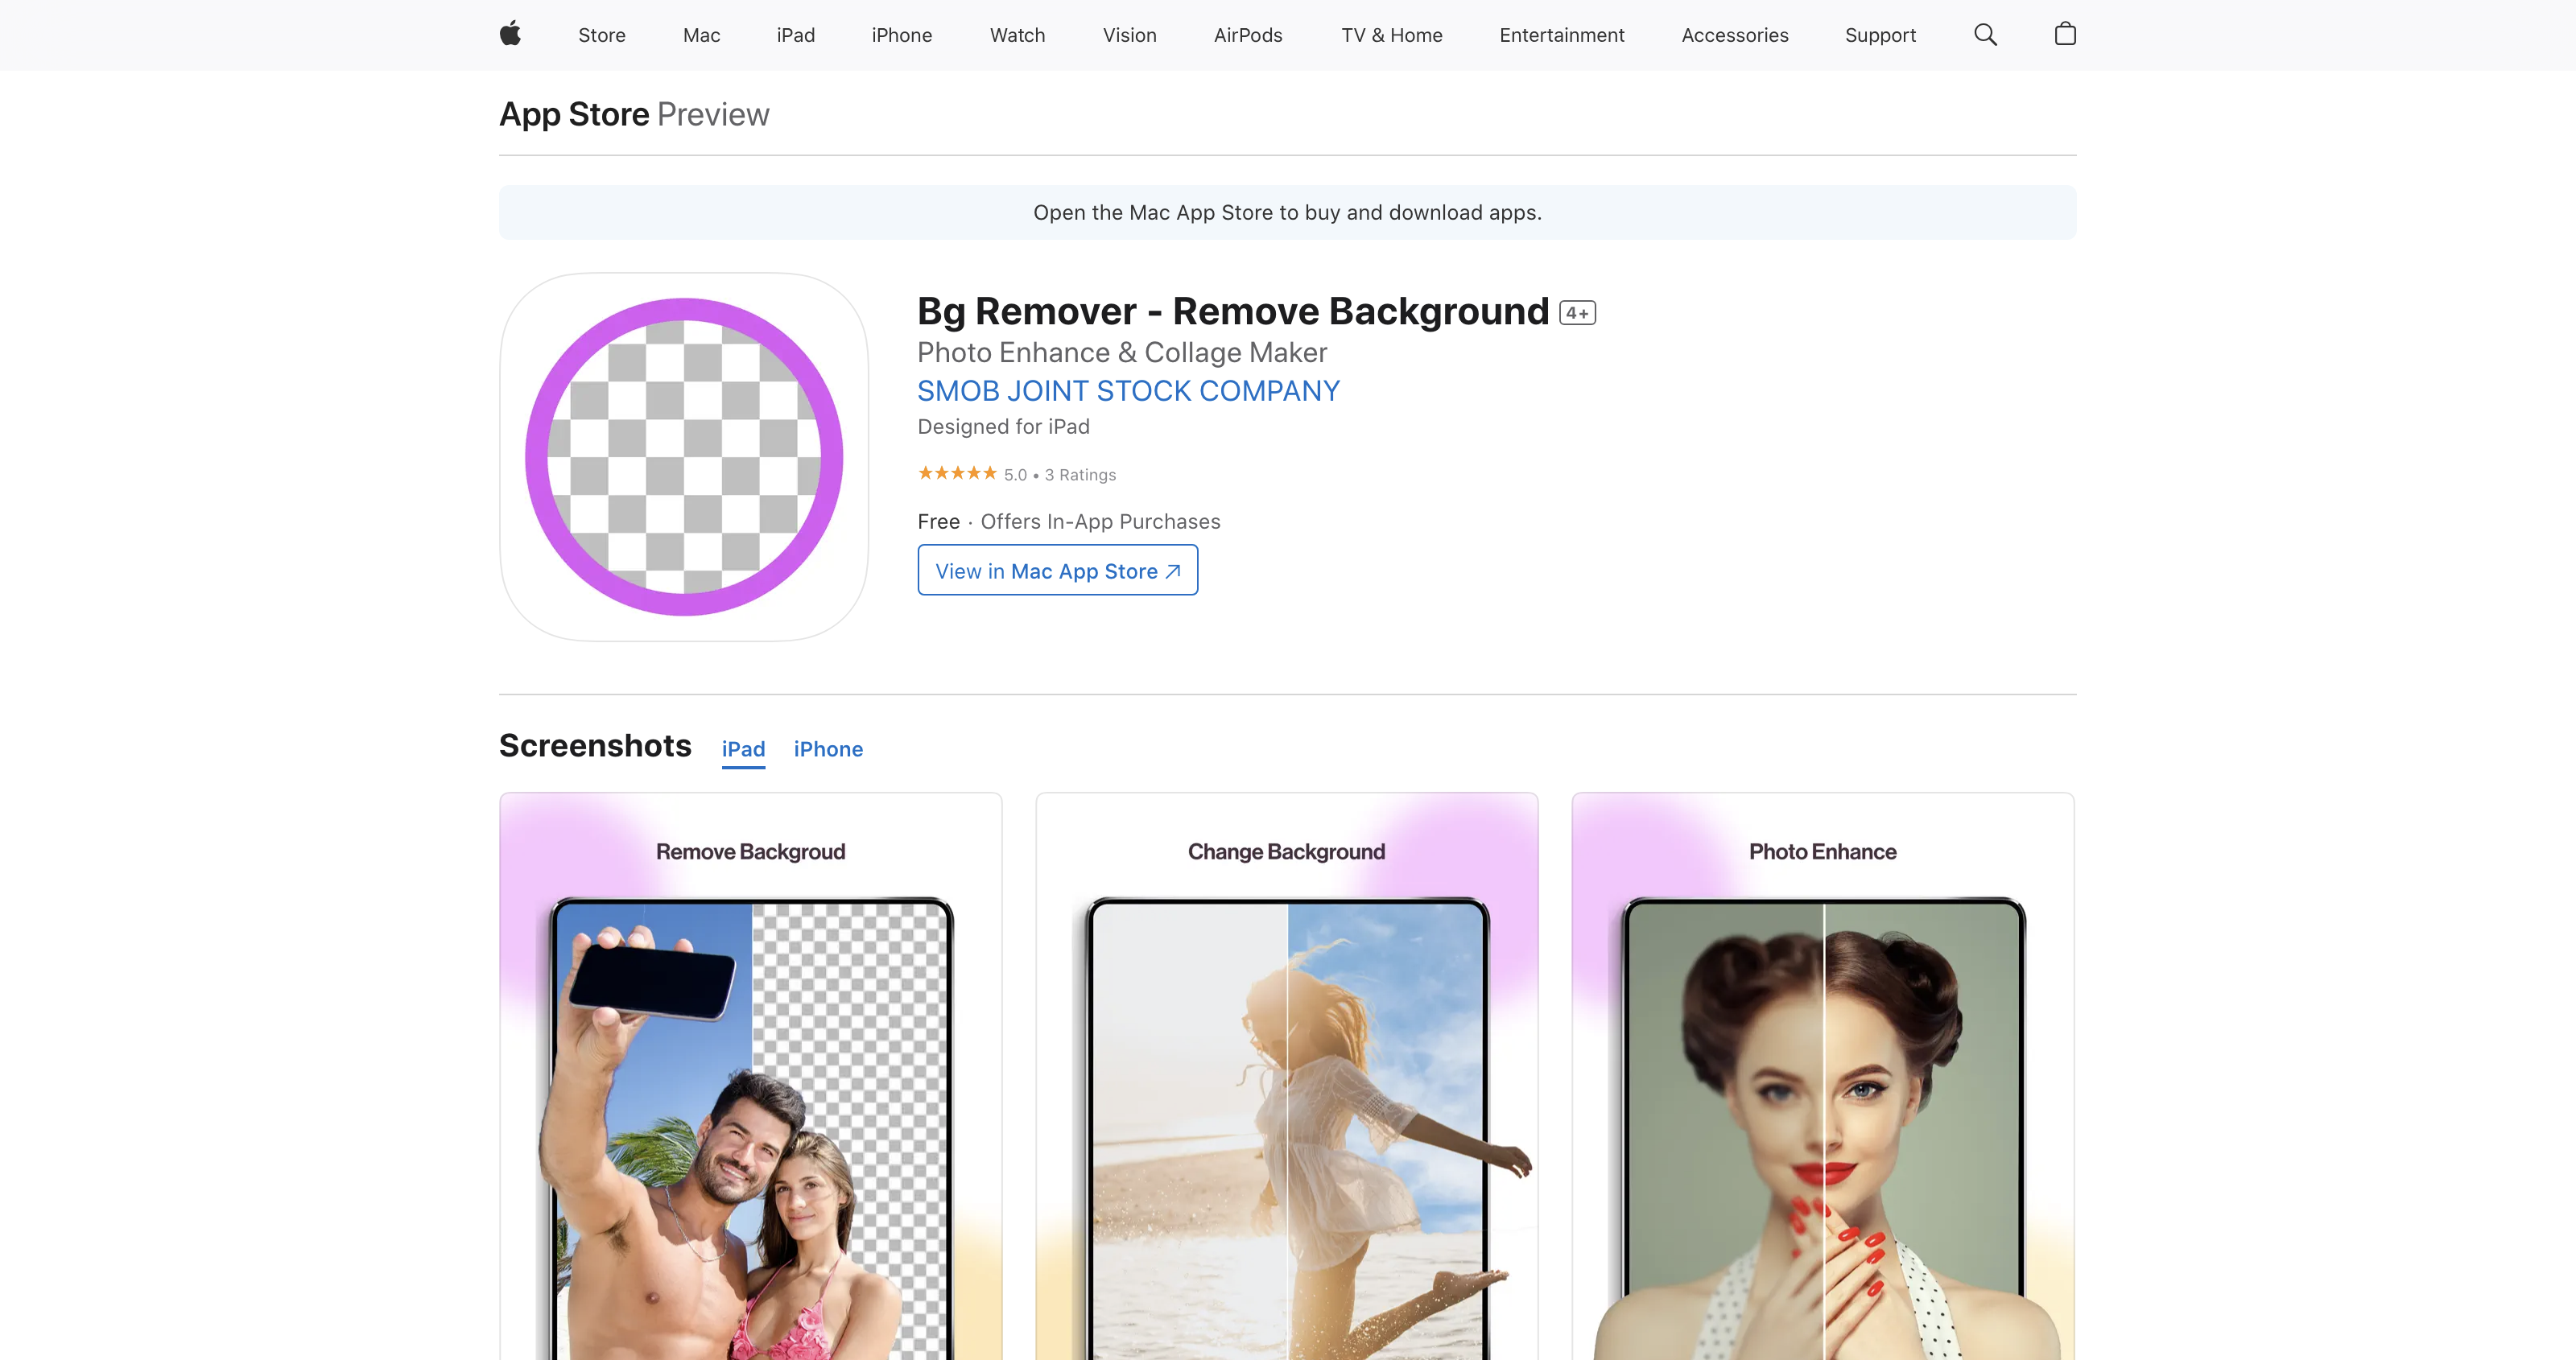Viewport: 2576px width, 1360px height.
Task: Open the Watch menu item
Action: [1018, 35]
